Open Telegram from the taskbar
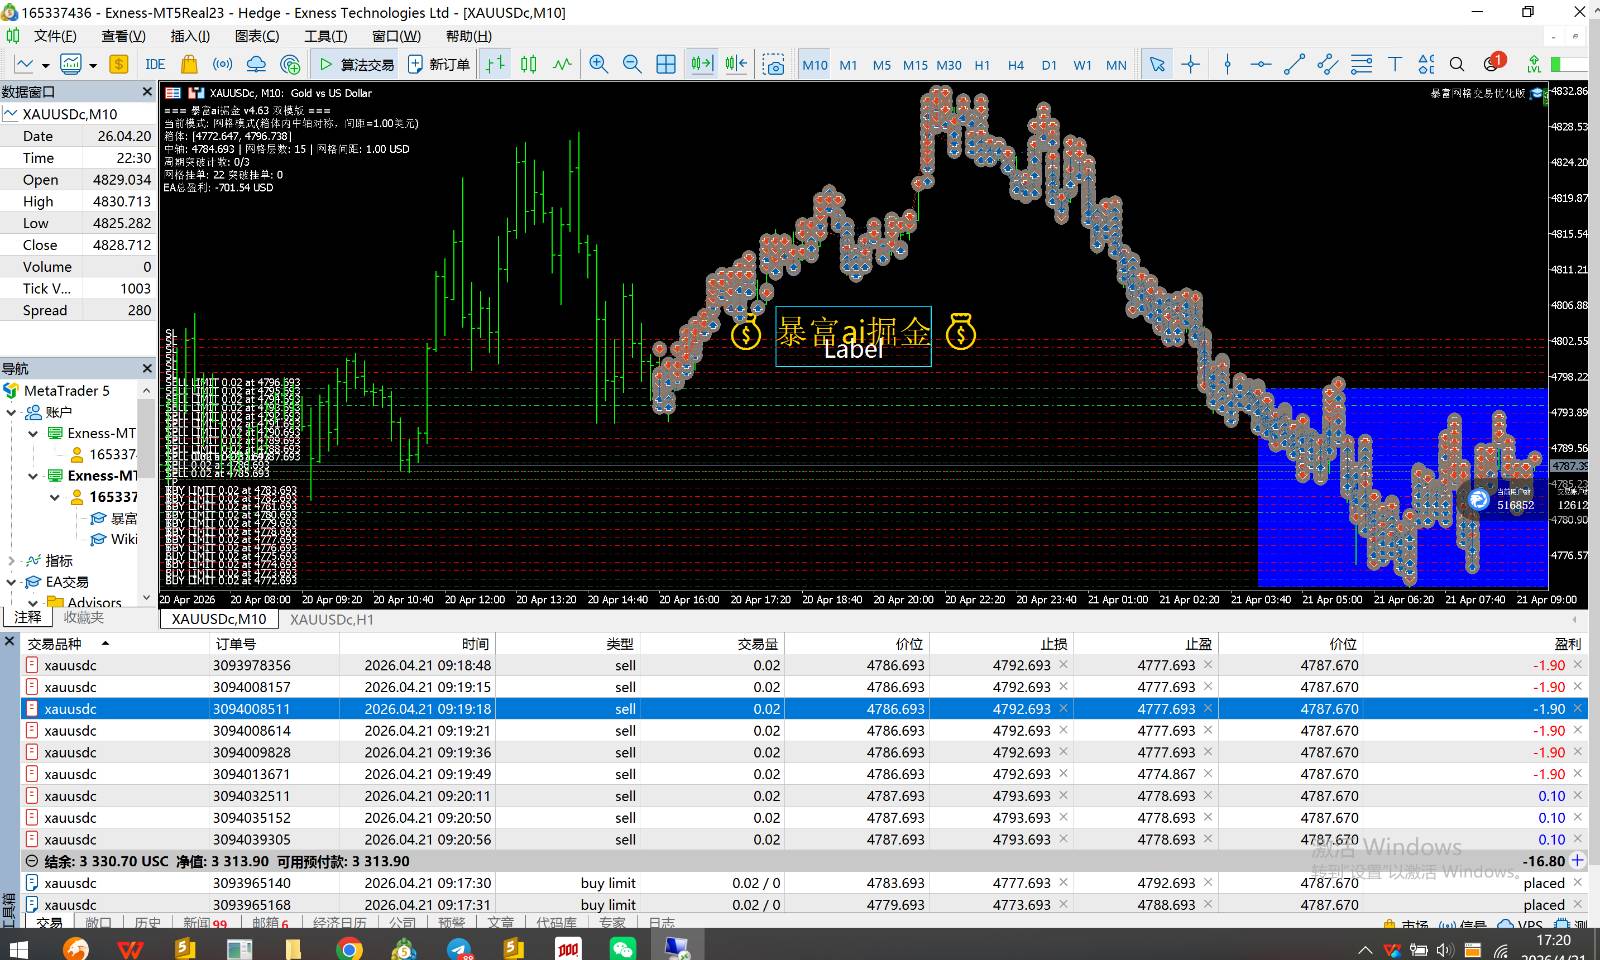 458,948
